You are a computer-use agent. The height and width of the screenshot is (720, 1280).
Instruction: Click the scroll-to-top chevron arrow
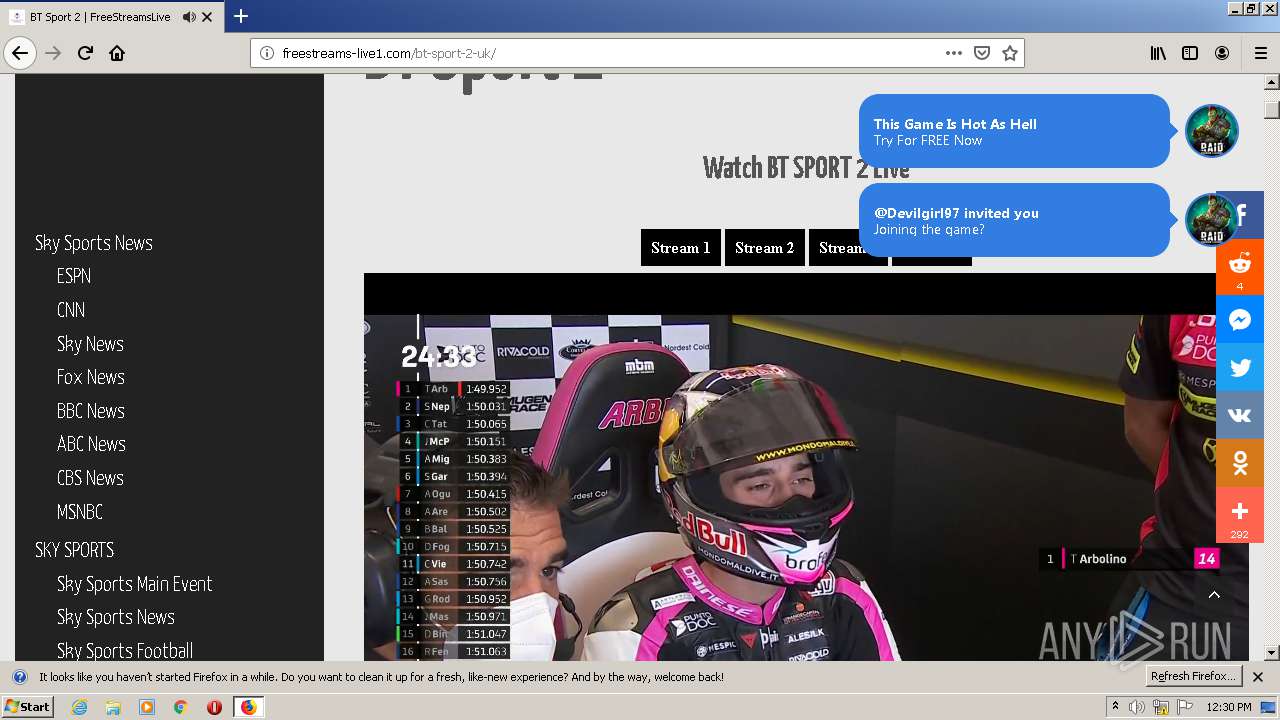pos(1214,595)
